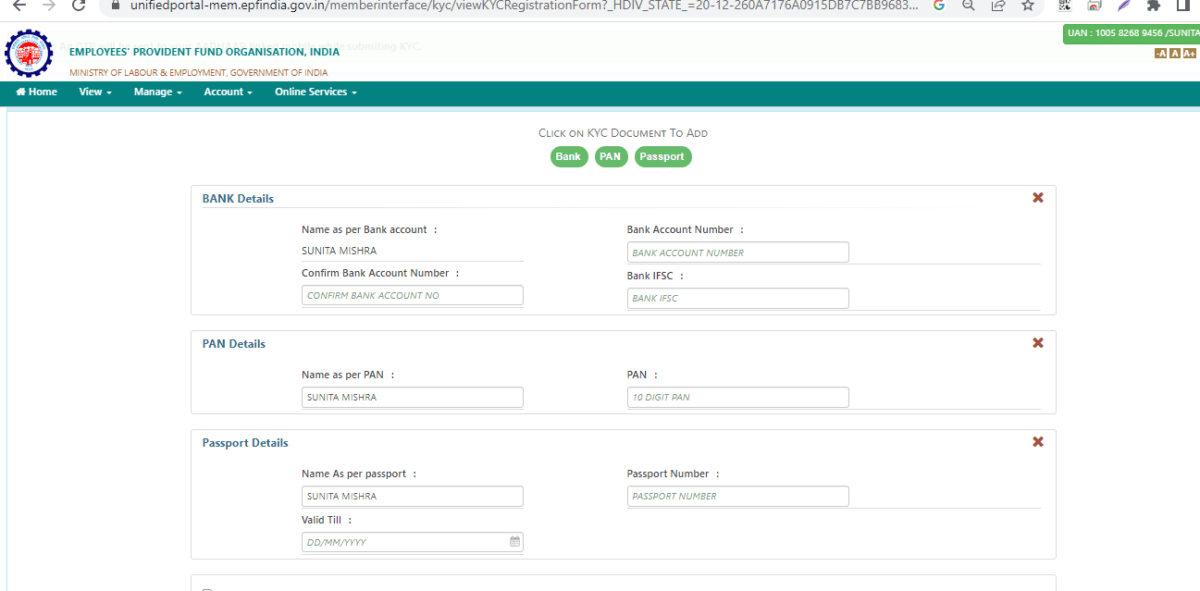1200x591 pixels.
Task: Expand the Manage dropdown menu
Action: [155, 91]
